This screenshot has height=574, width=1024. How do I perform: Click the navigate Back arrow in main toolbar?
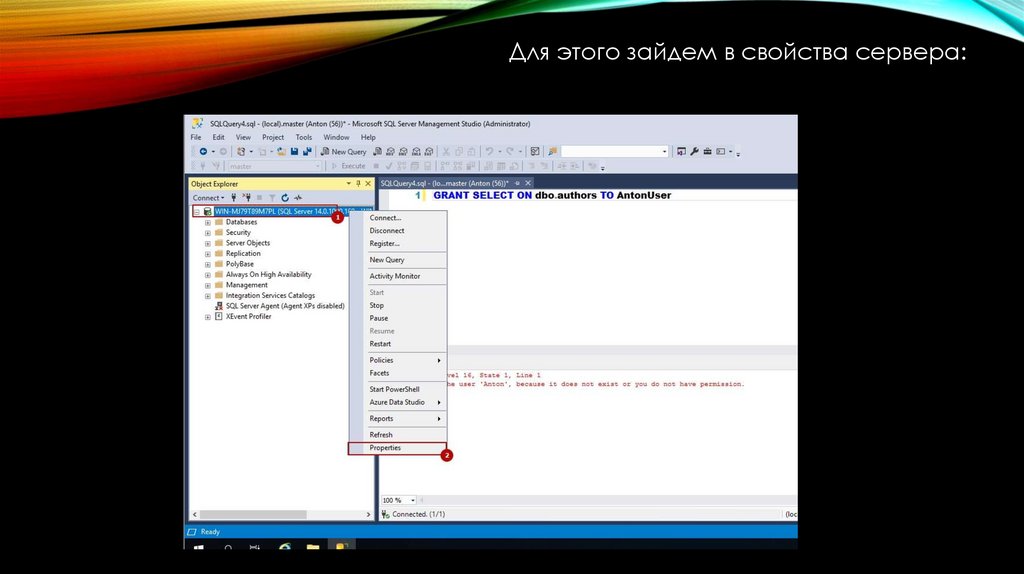click(203, 151)
